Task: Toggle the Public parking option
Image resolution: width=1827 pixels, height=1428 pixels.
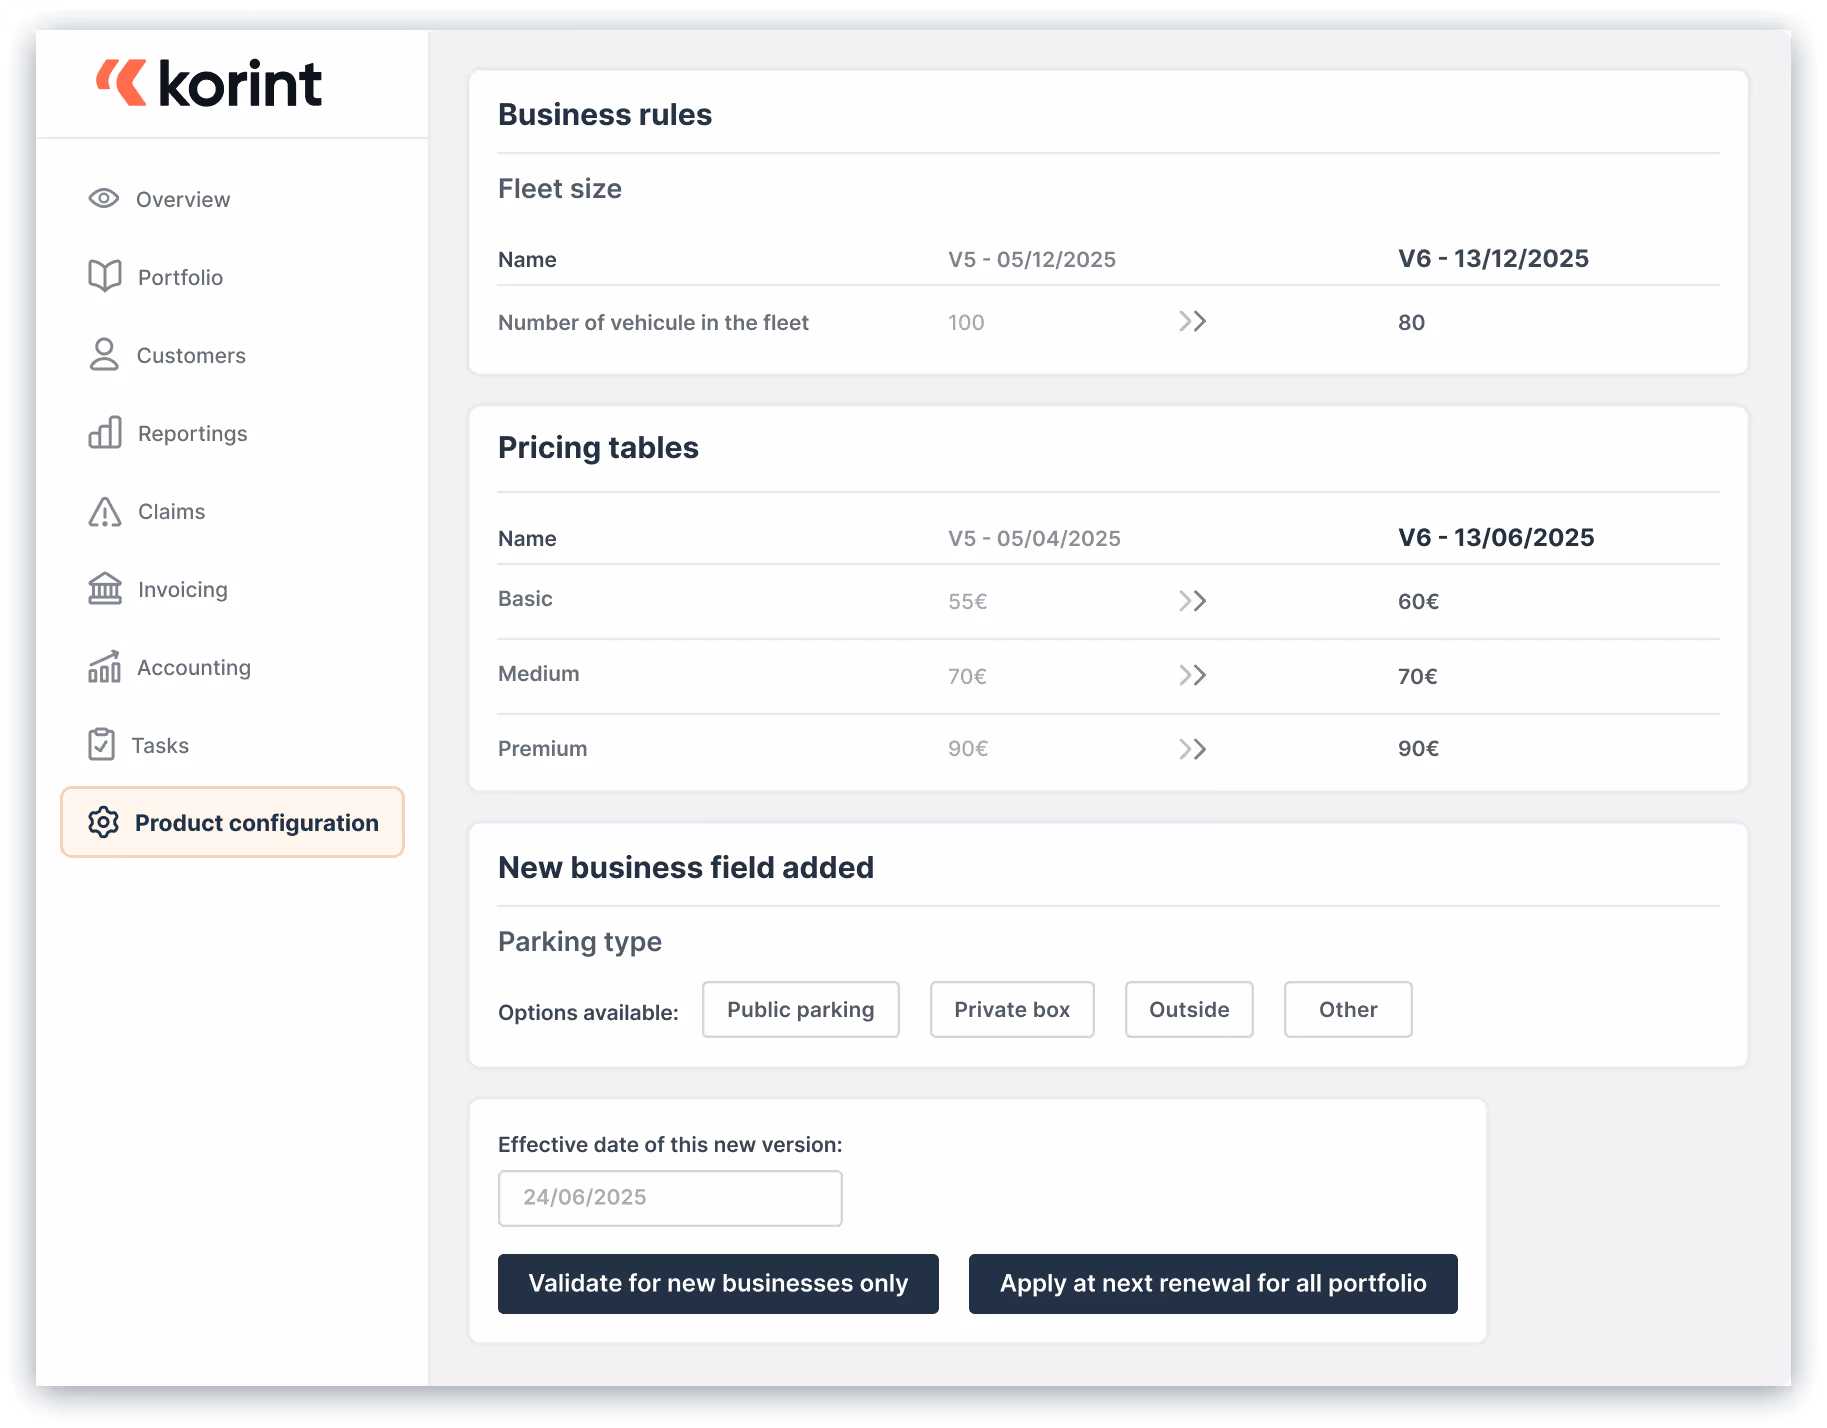Action: [800, 1009]
